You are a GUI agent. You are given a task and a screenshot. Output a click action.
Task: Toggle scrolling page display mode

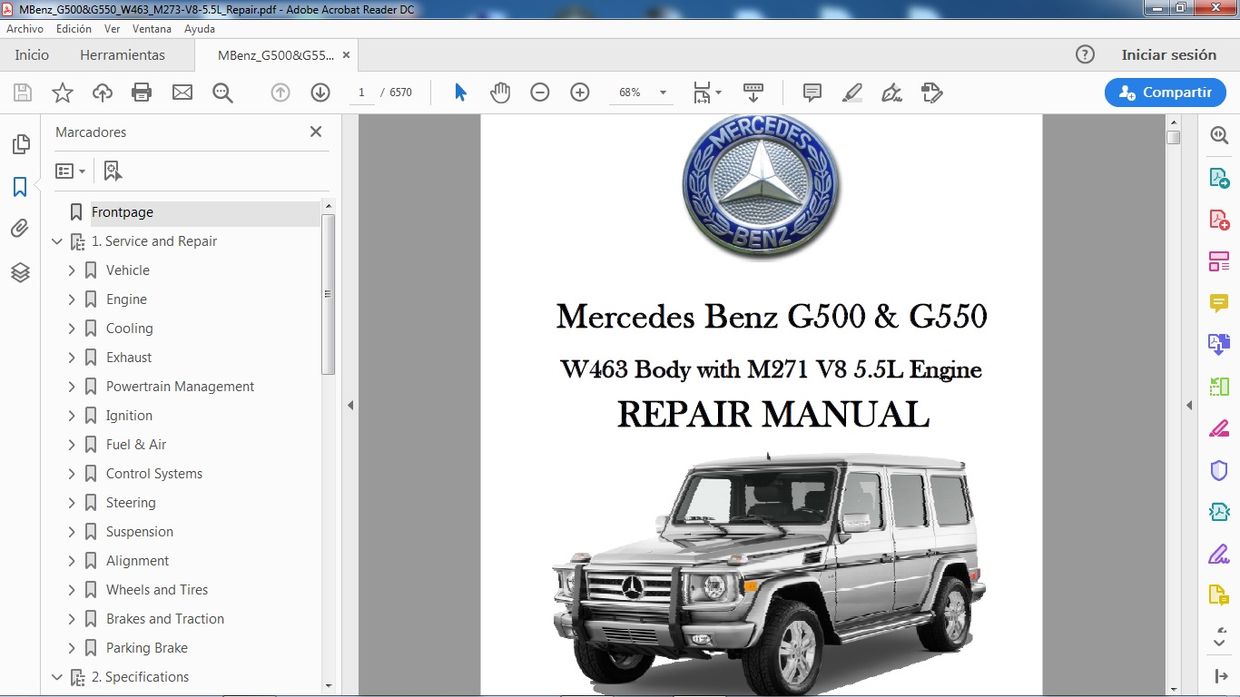[753, 92]
